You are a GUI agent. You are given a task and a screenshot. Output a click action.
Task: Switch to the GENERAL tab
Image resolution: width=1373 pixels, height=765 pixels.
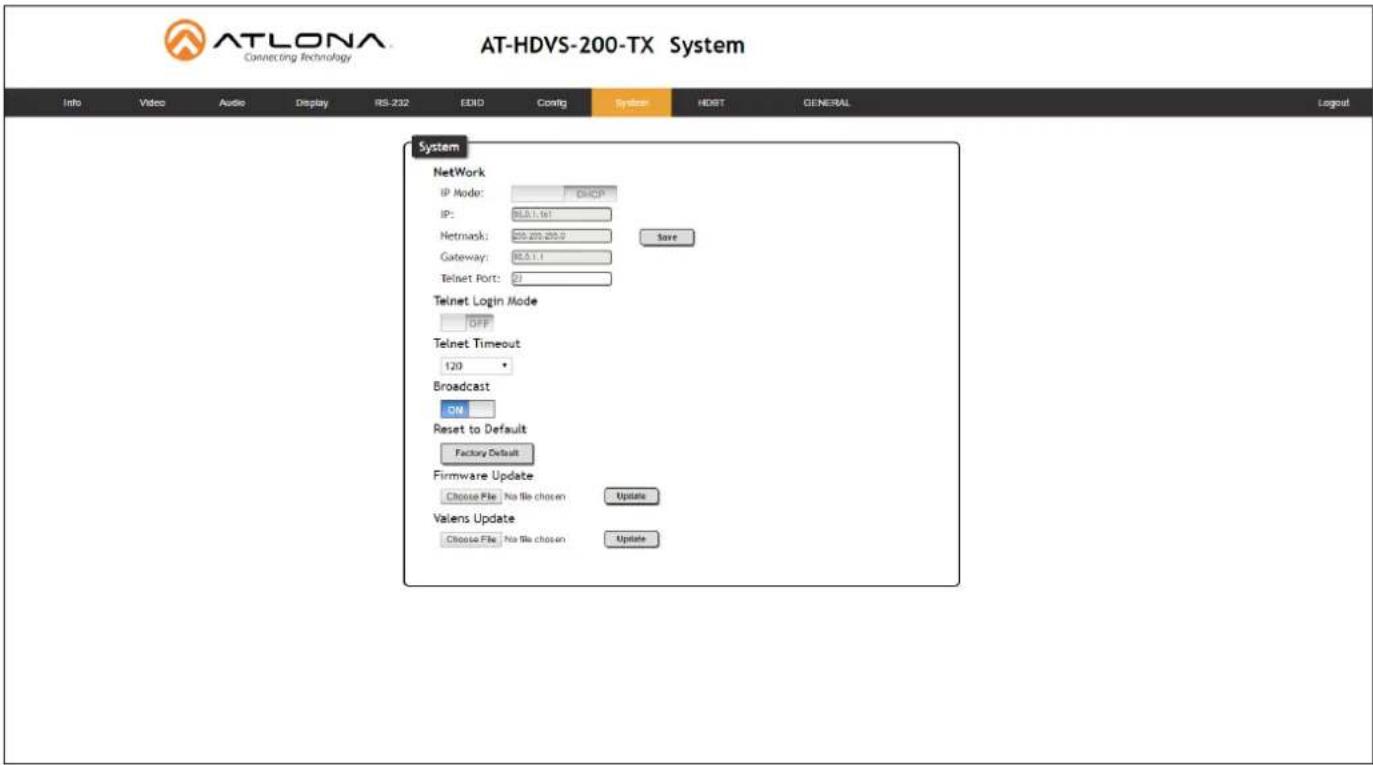point(826,103)
